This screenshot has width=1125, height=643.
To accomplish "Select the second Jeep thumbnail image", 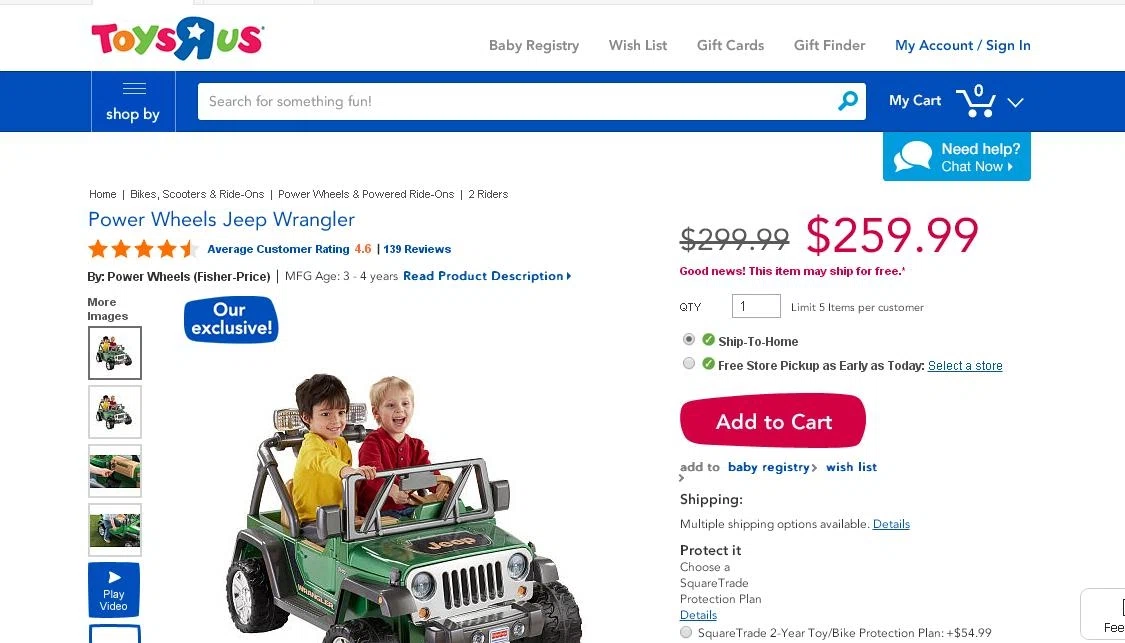I will (115, 412).
